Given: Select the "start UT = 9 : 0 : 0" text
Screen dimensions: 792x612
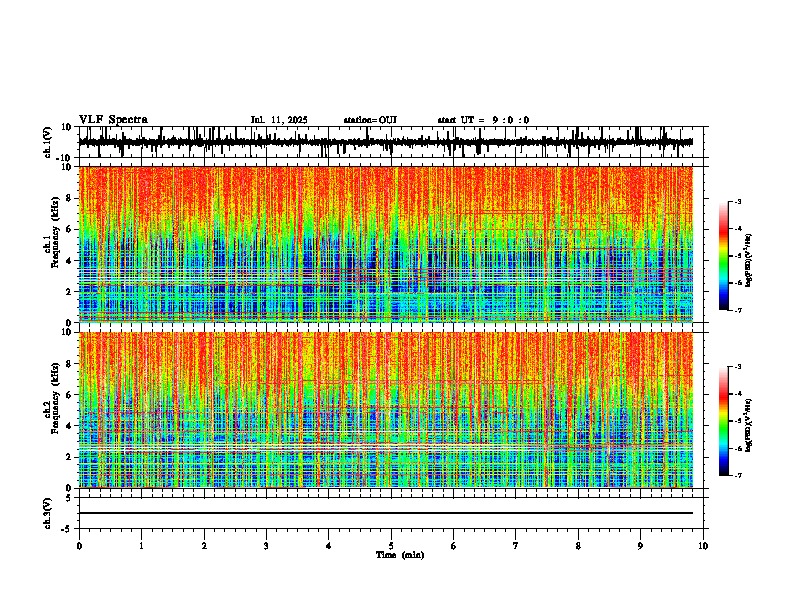Looking at the screenshot, I should pyautogui.click(x=483, y=120).
